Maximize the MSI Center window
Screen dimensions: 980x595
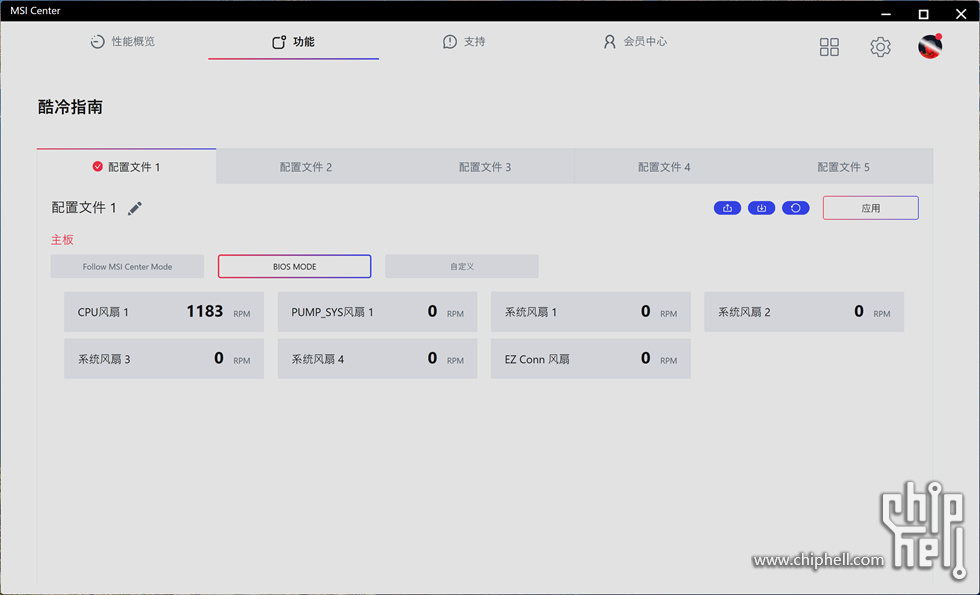pos(923,14)
